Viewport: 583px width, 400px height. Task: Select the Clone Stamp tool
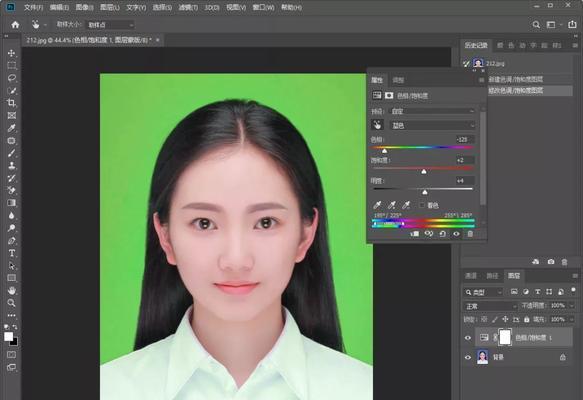12,165
